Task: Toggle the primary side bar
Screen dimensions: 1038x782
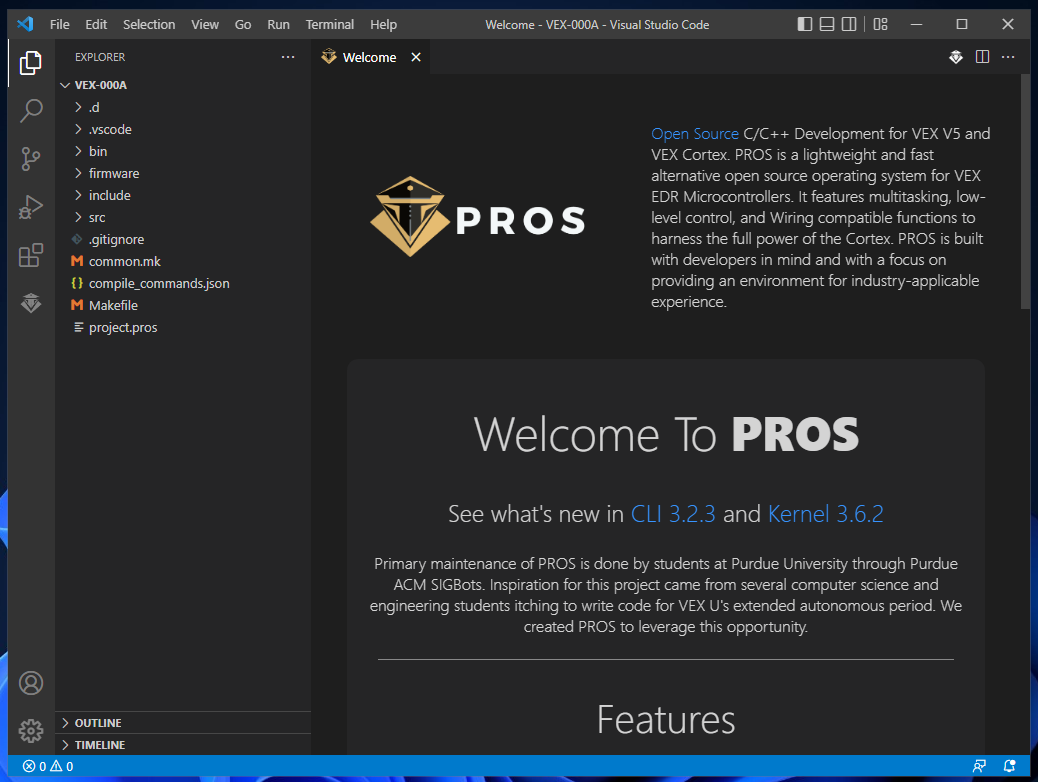Action: [x=804, y=24]
